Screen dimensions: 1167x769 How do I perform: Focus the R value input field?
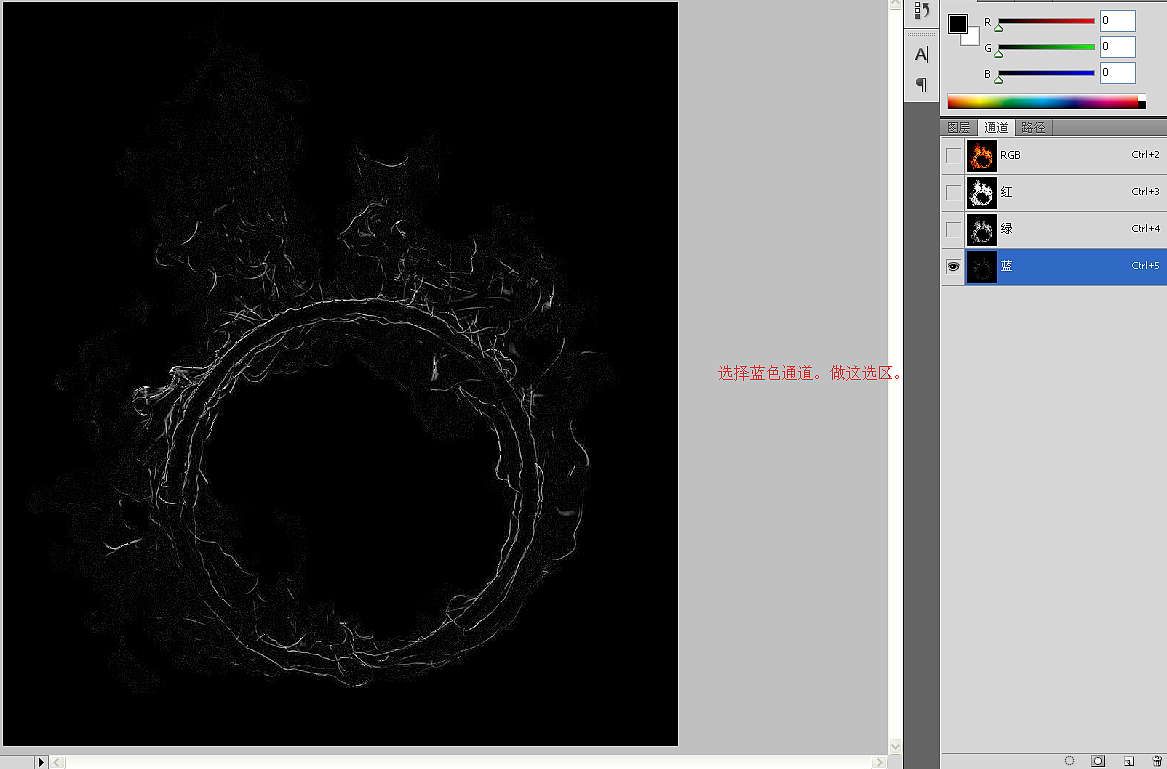[x=1117, y=21]
